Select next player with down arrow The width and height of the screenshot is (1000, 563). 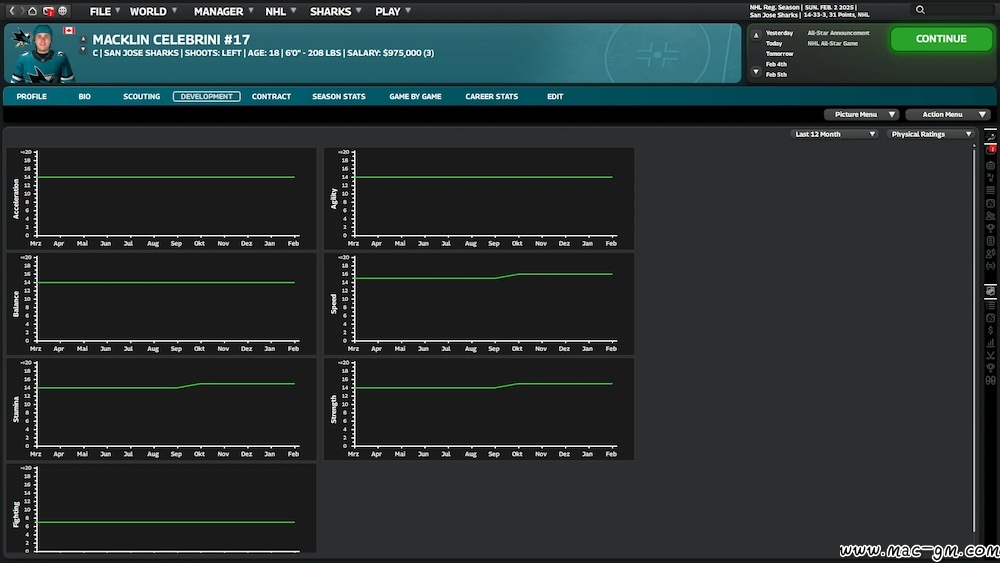(83, 49)
